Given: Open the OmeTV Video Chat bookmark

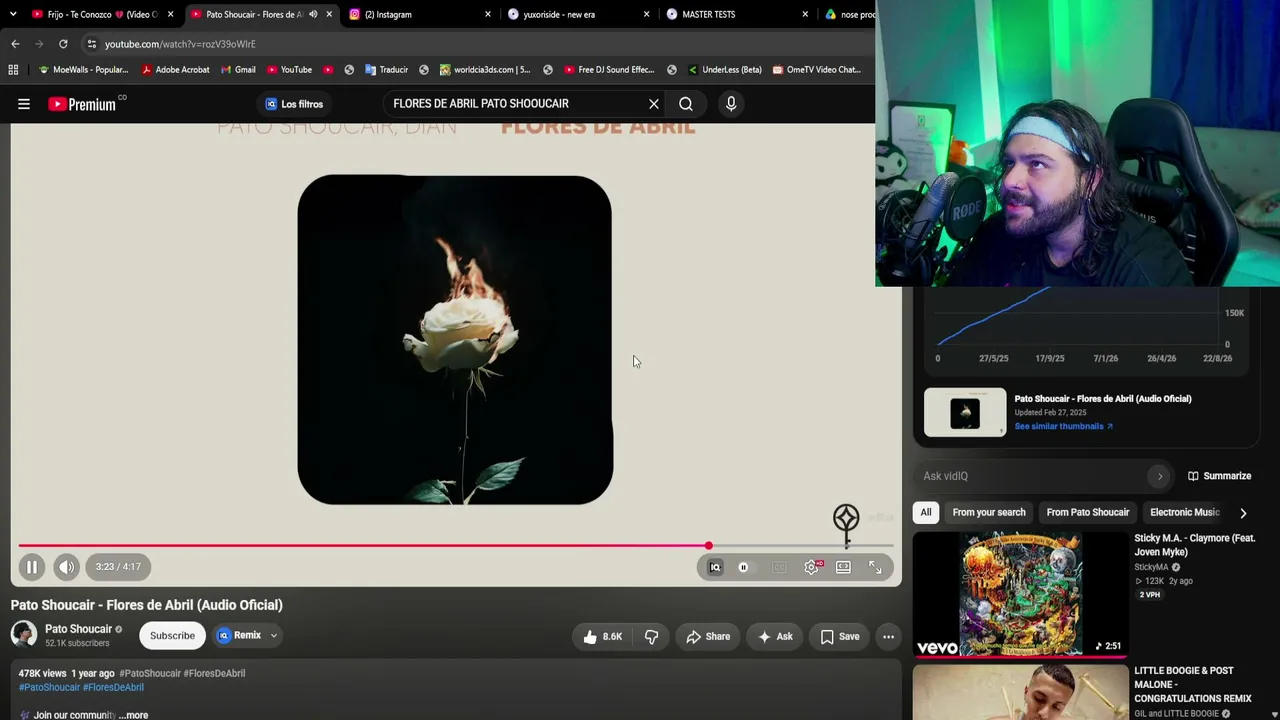Looking at the screenshot, I should tap(816, 70).
